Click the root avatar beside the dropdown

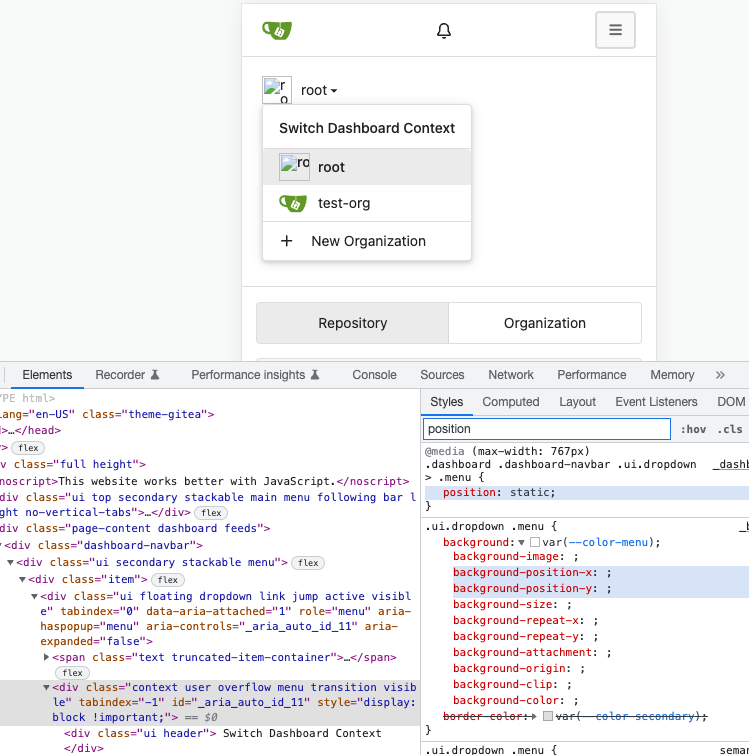[x=277, y=90]
